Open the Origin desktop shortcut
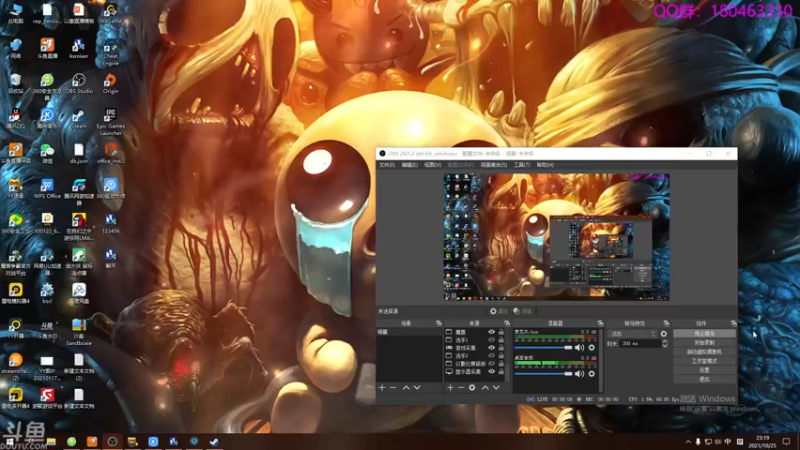The image size is (800, 450). [x=110, y=84]
